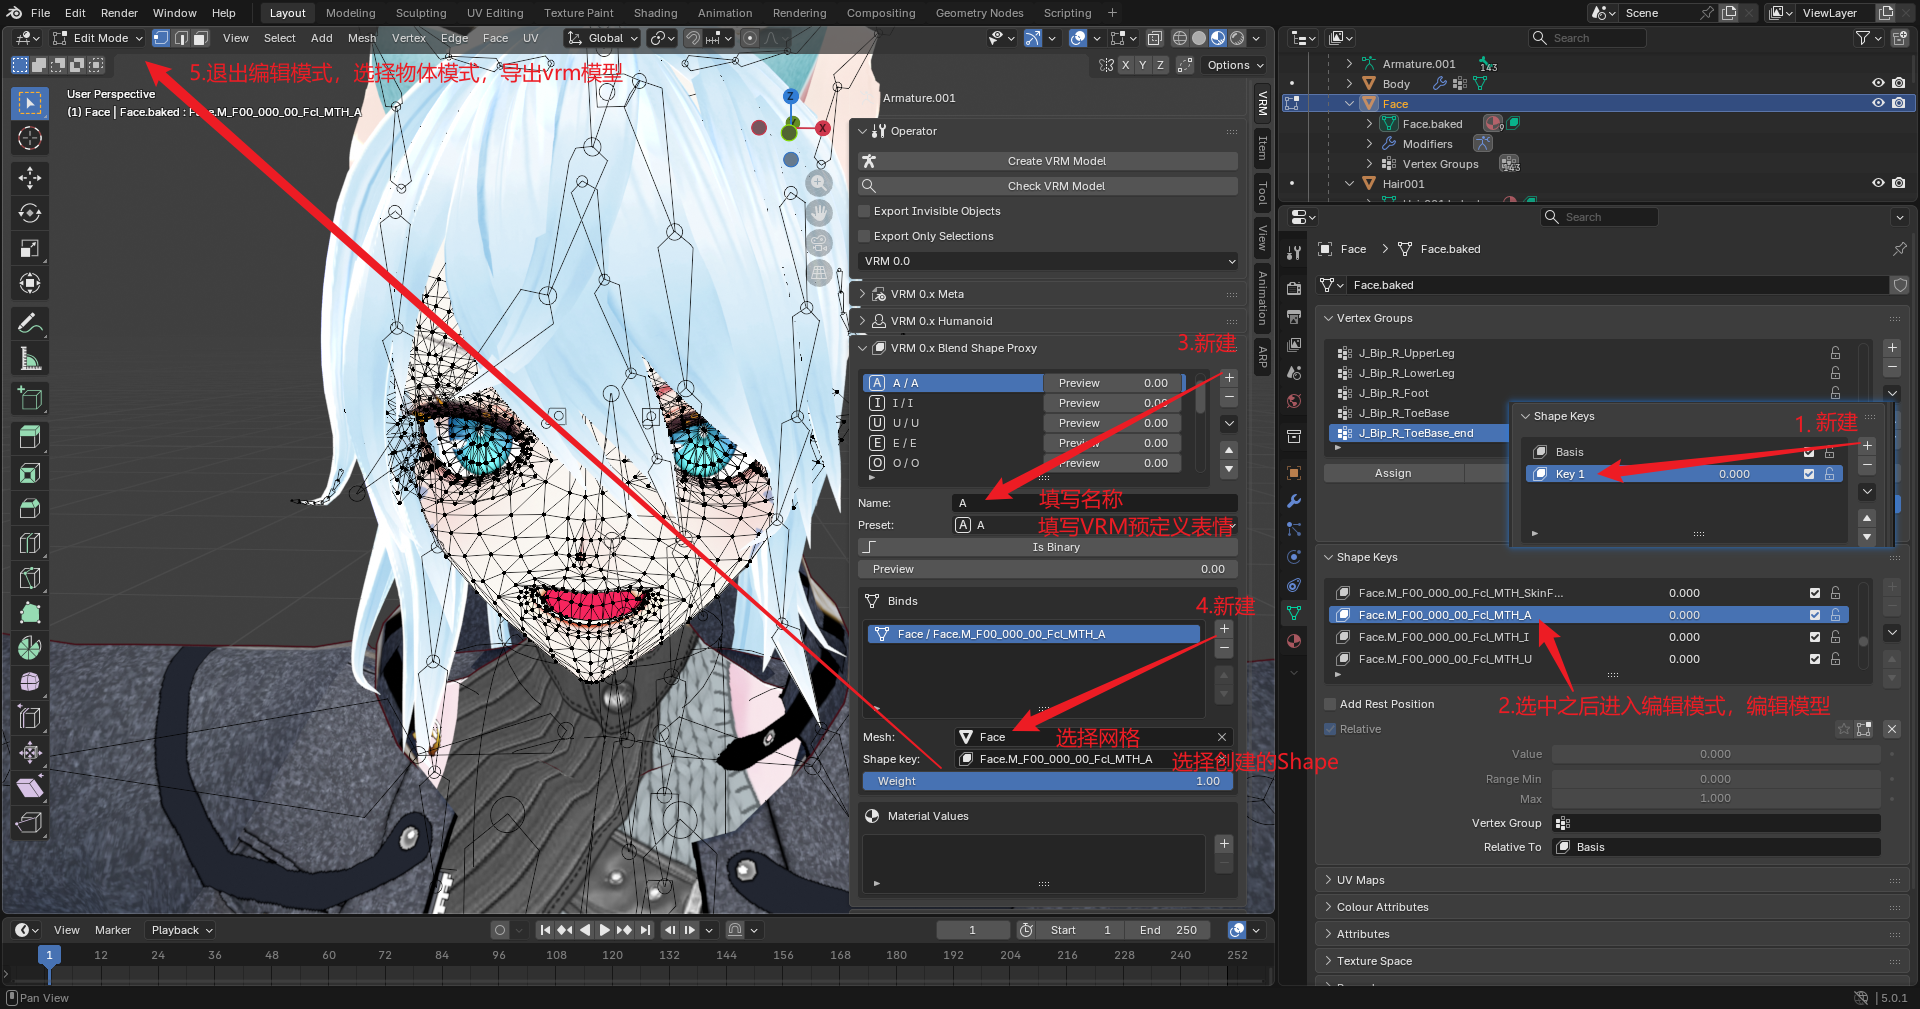Open the VRM 0.0 version dropdown
The width and height of the screenshot is (1920, 1009).
click(1048, 261)
